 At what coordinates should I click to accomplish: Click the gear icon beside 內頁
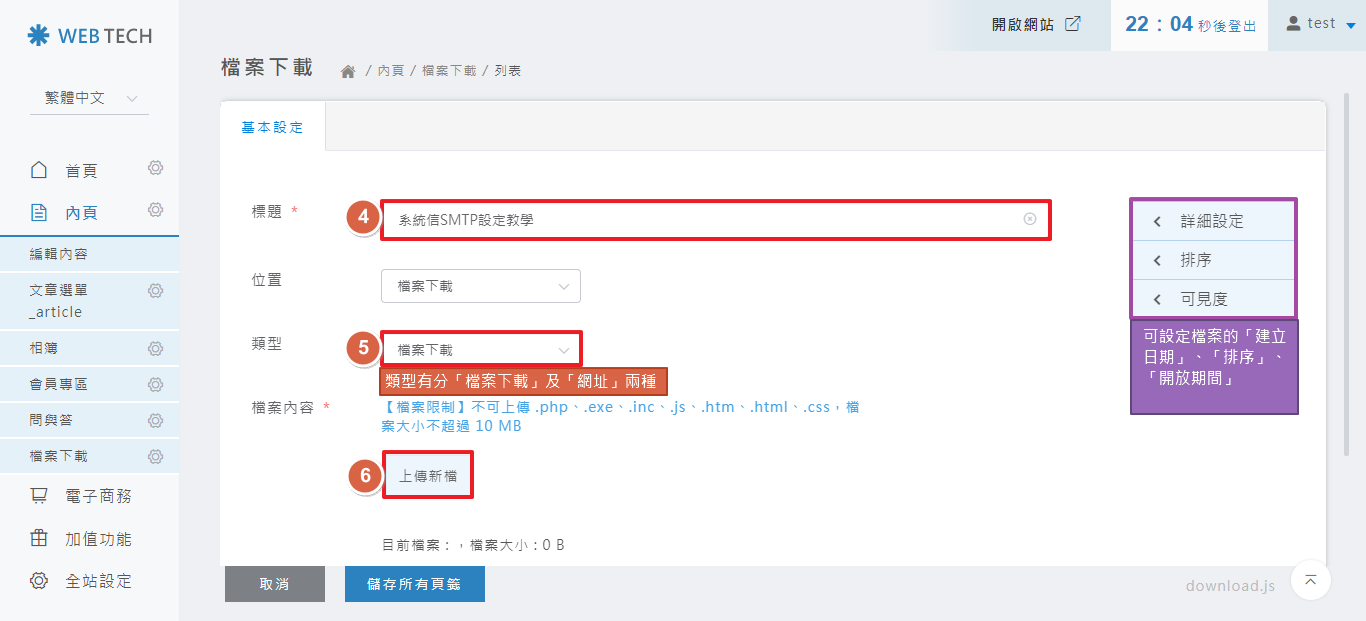[x=155, y=210]
